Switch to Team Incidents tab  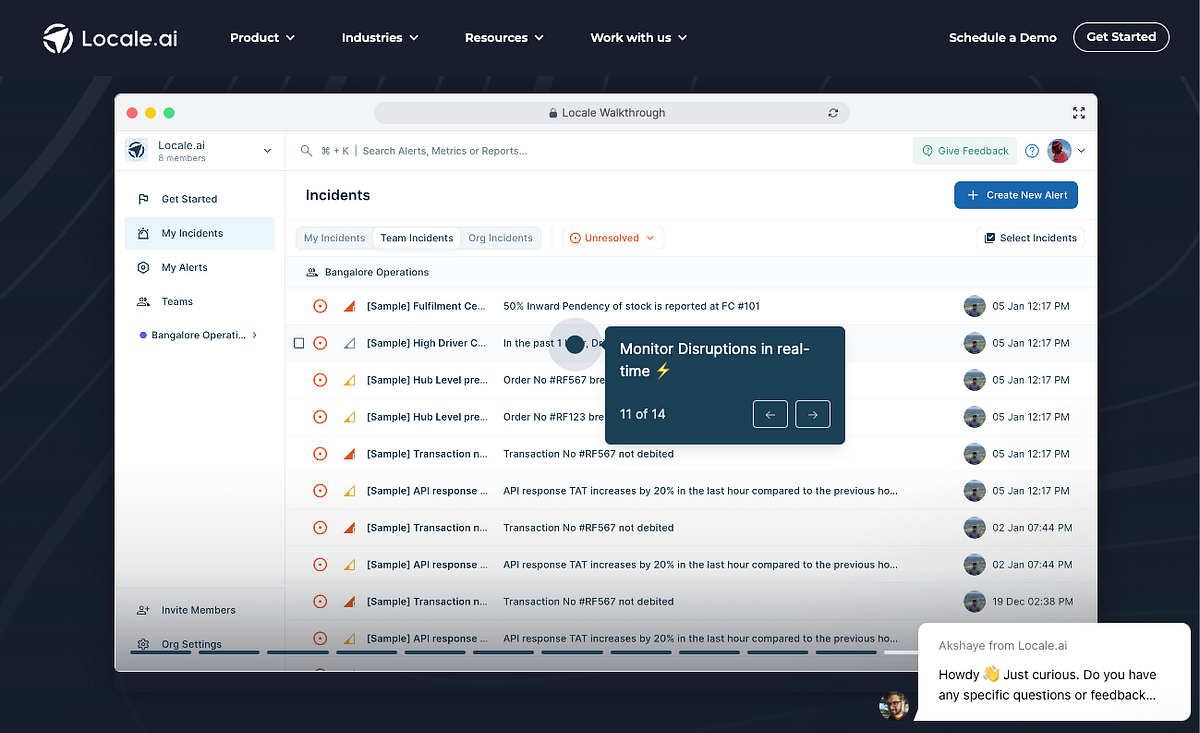tap(417, 238)
